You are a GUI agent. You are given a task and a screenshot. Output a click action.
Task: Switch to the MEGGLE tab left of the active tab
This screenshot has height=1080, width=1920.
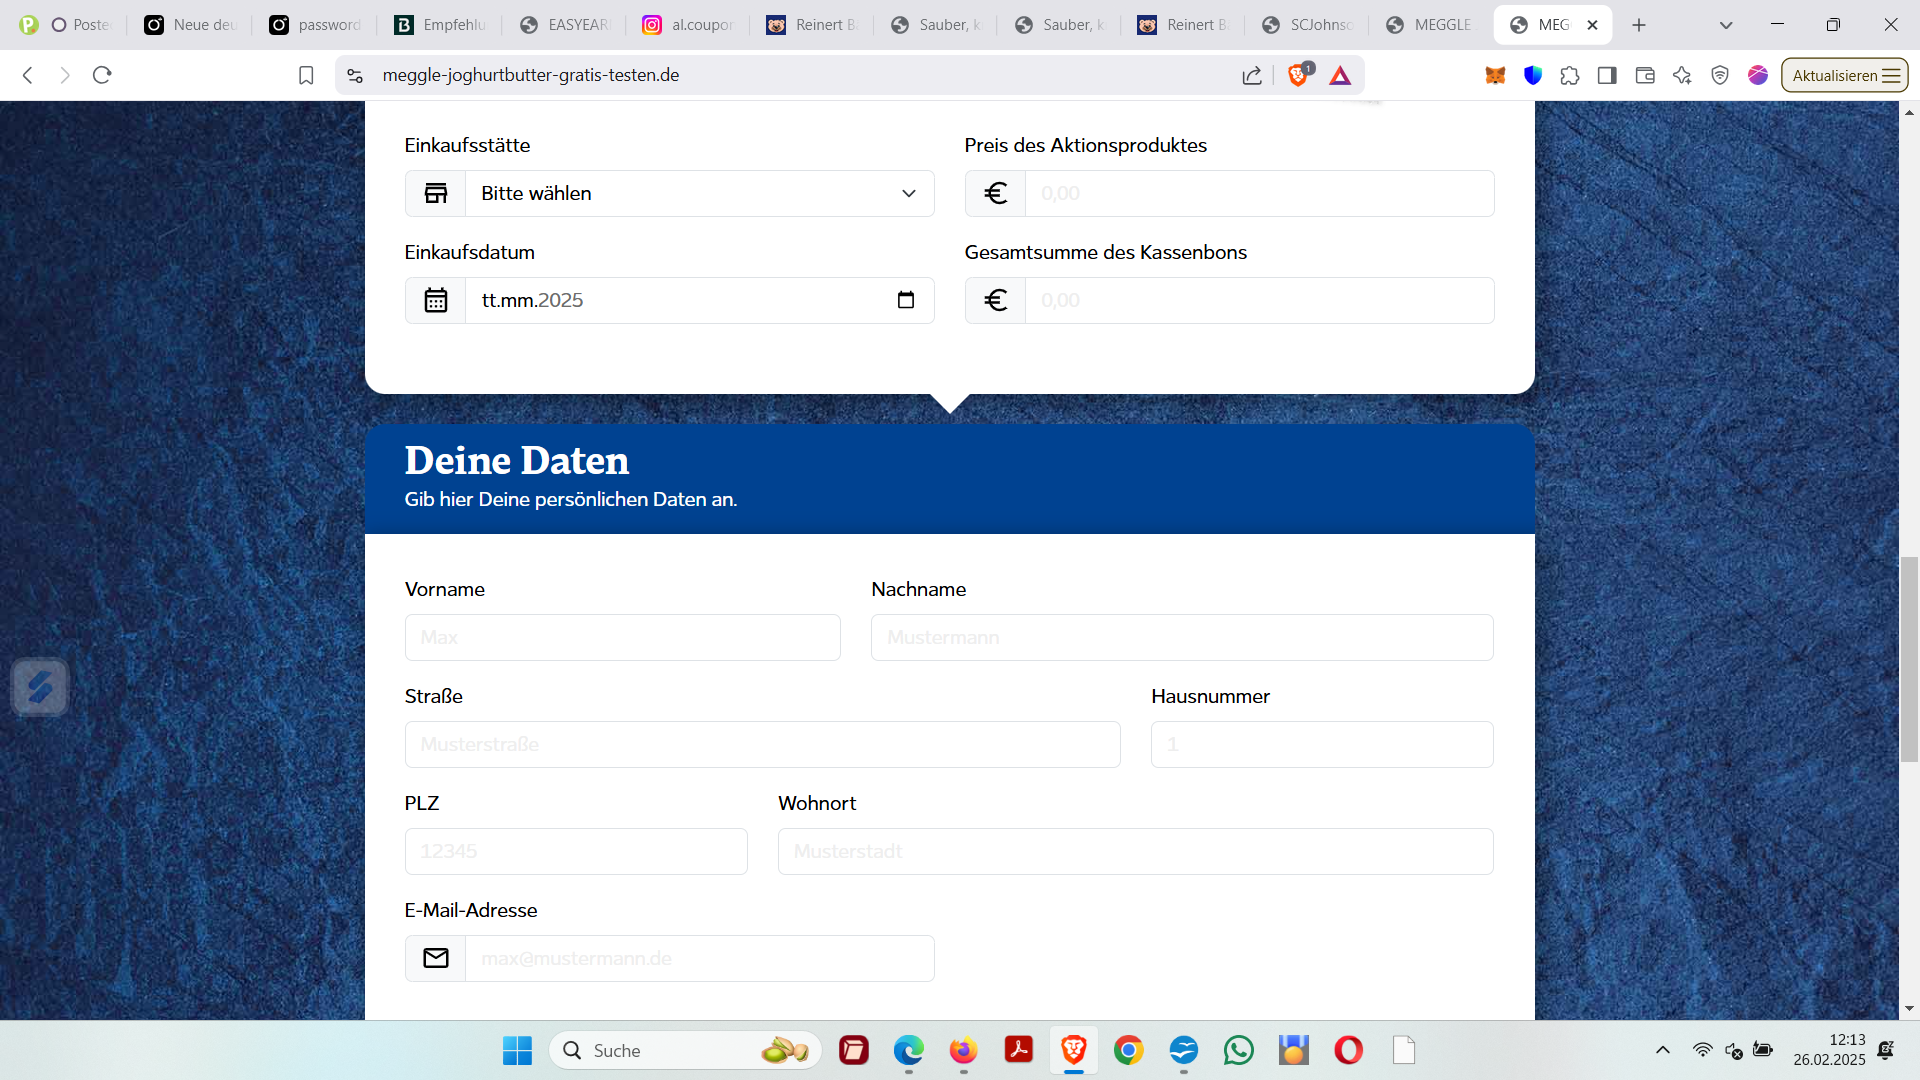pos(1431,25)
